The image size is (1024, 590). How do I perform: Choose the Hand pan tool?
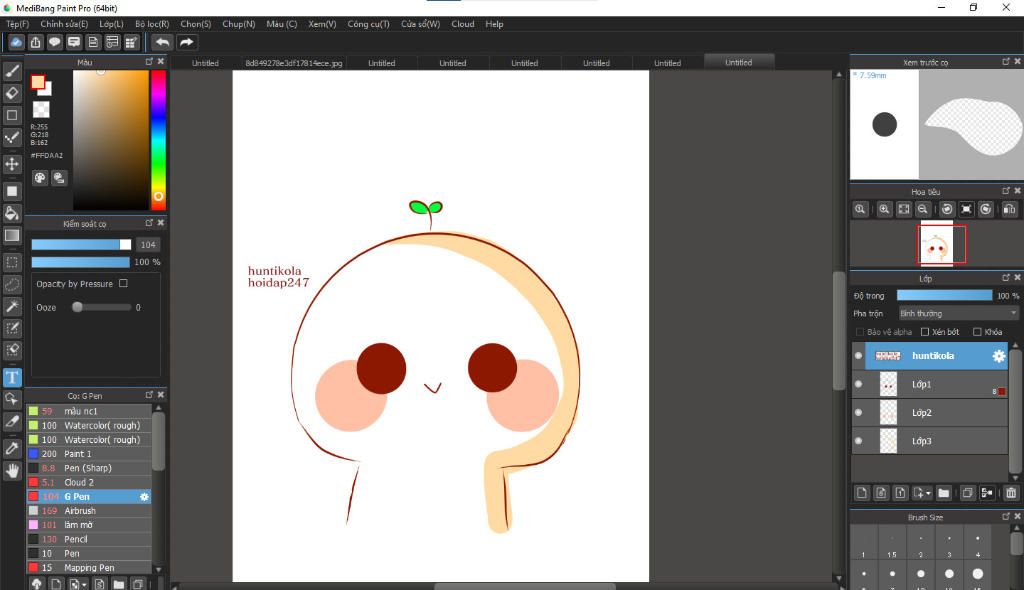tap(12, 470)
